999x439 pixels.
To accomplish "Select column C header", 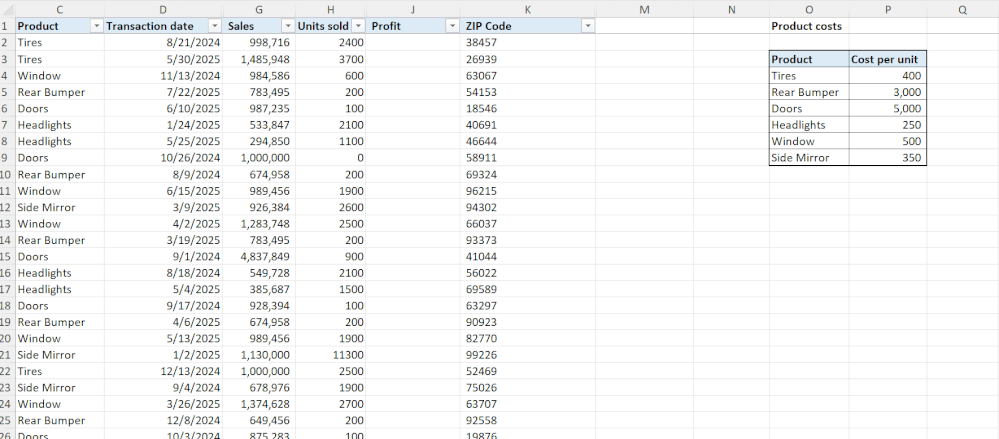I will click(x=59, y=9).
